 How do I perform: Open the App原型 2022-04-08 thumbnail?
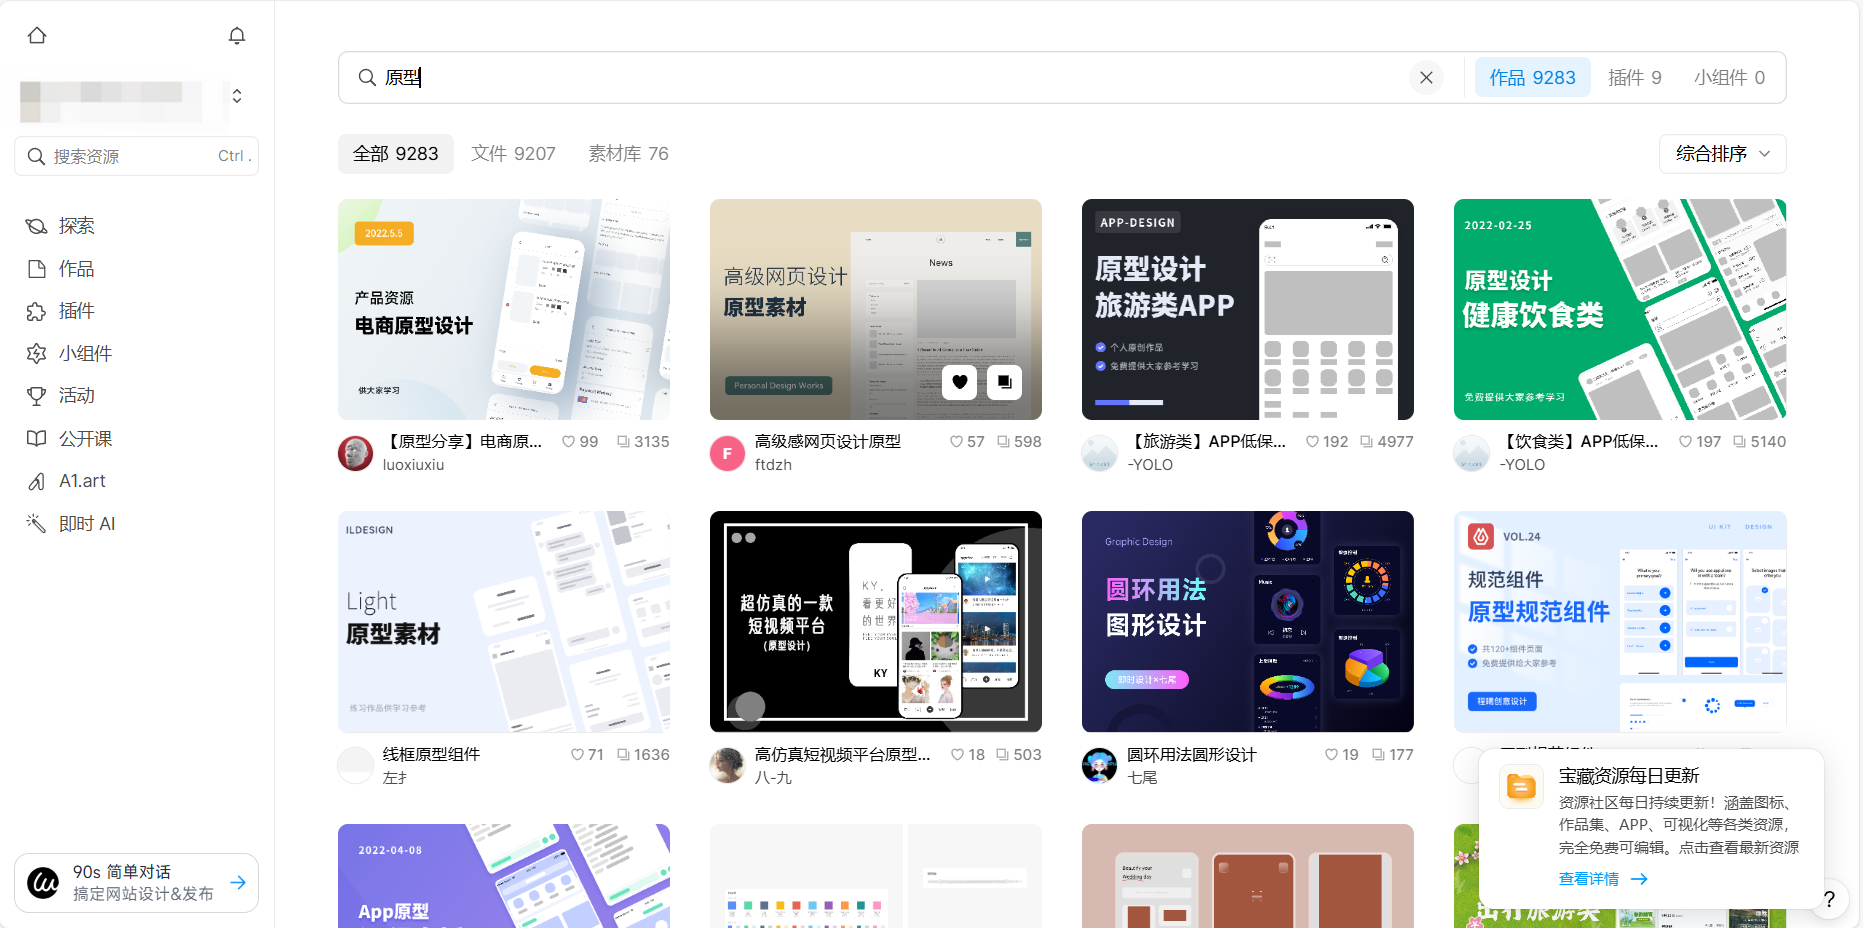coord(504,876)
